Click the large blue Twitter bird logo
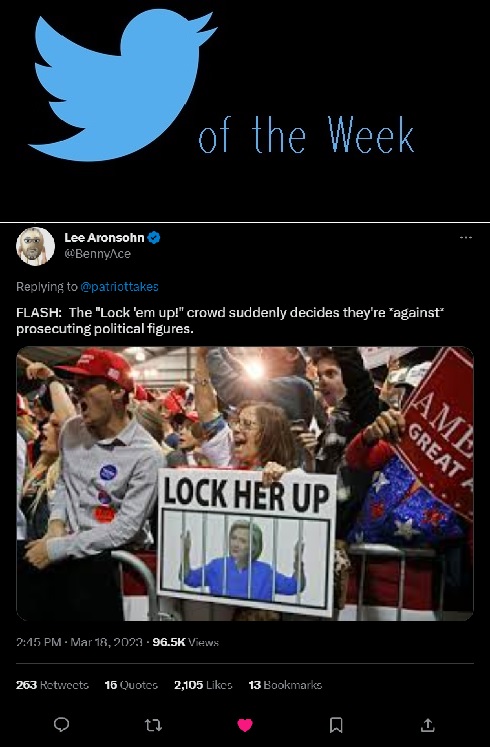The height and width of the screenshot is (747, 490). [121, 86]
